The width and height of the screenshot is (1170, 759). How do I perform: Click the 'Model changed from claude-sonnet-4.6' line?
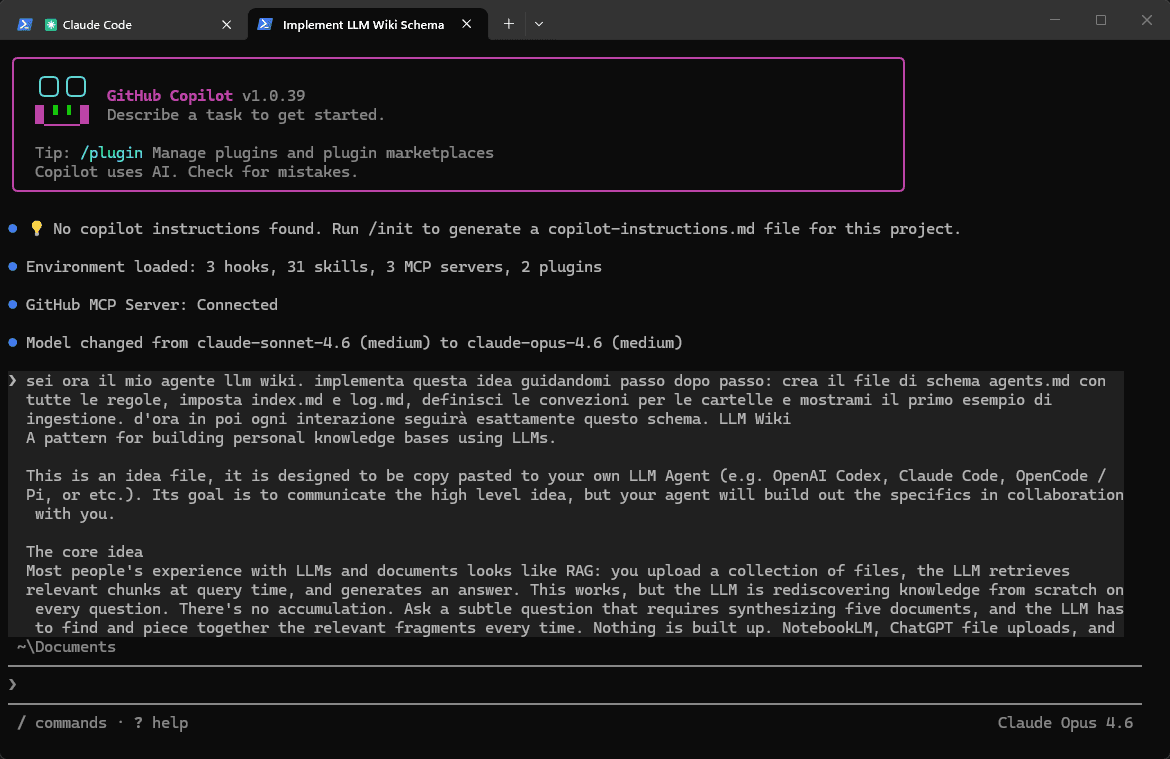(x=354, y=343)
